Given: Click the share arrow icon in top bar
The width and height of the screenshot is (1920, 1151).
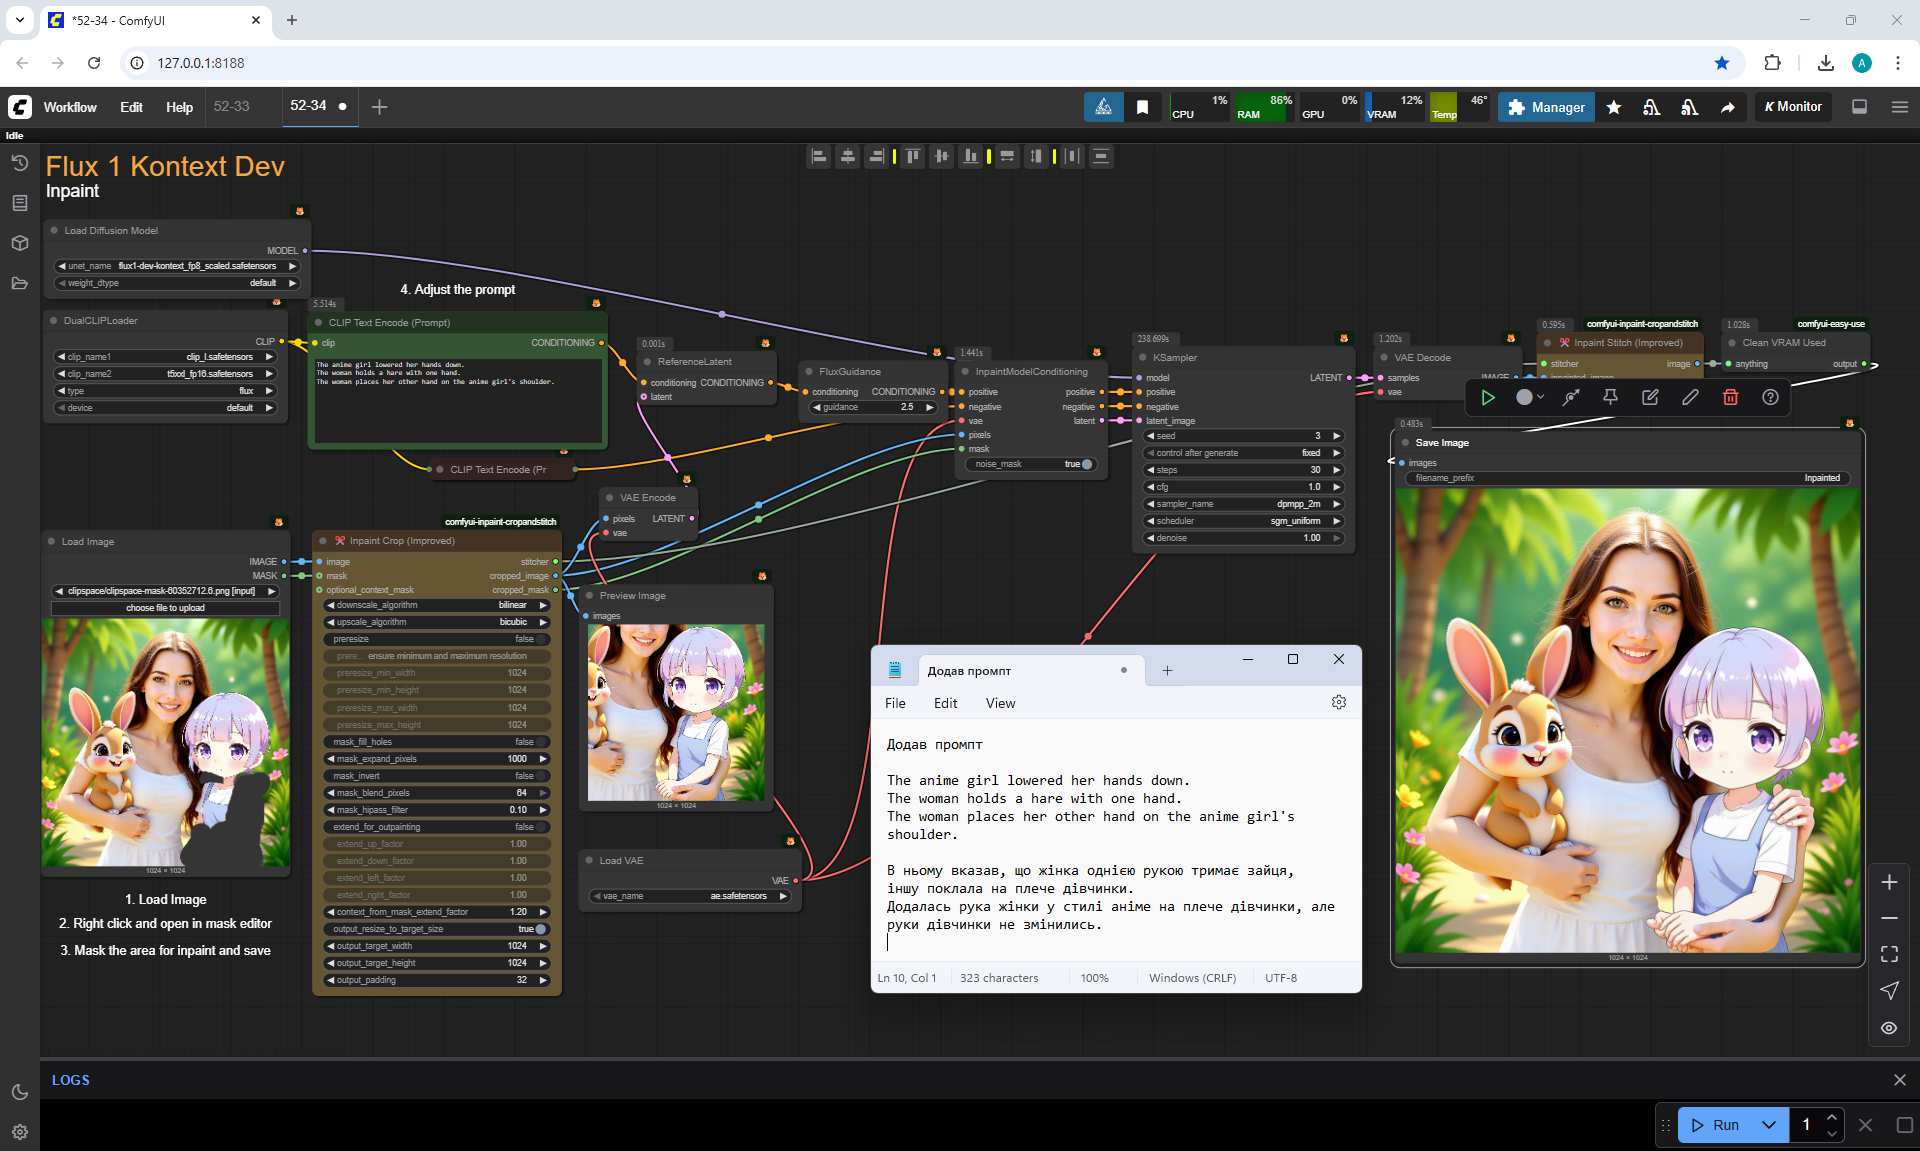Looking at the screenshot, I should (x=1727, y=107).
